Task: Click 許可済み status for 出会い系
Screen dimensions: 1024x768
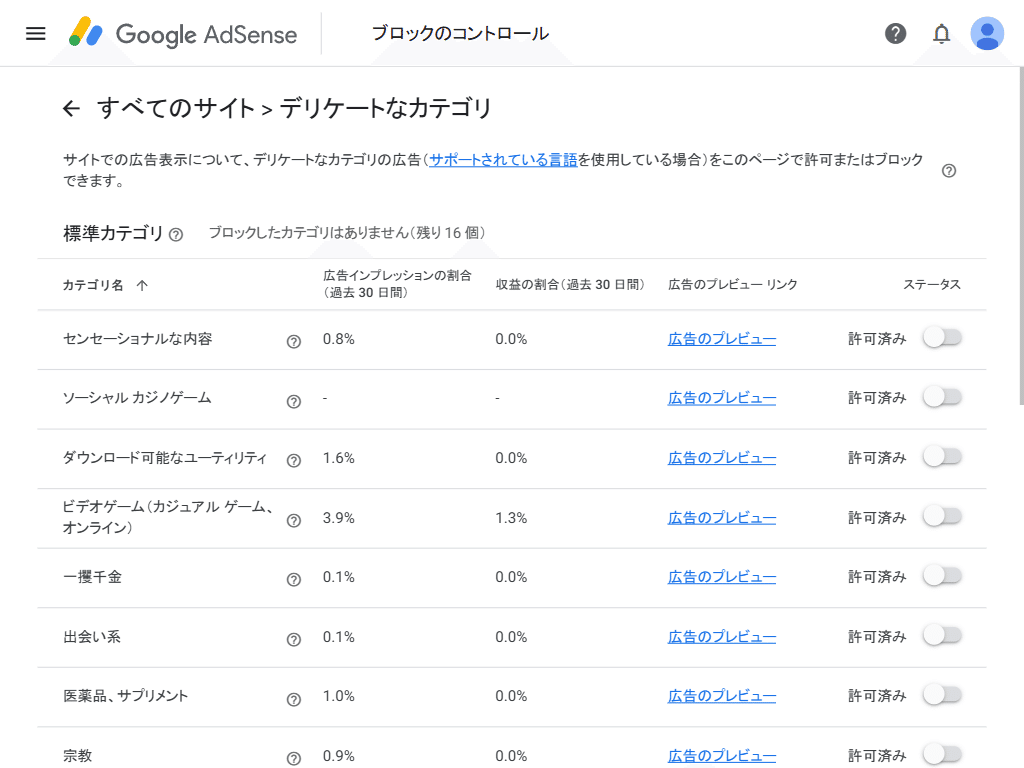Action: (877, 637)
